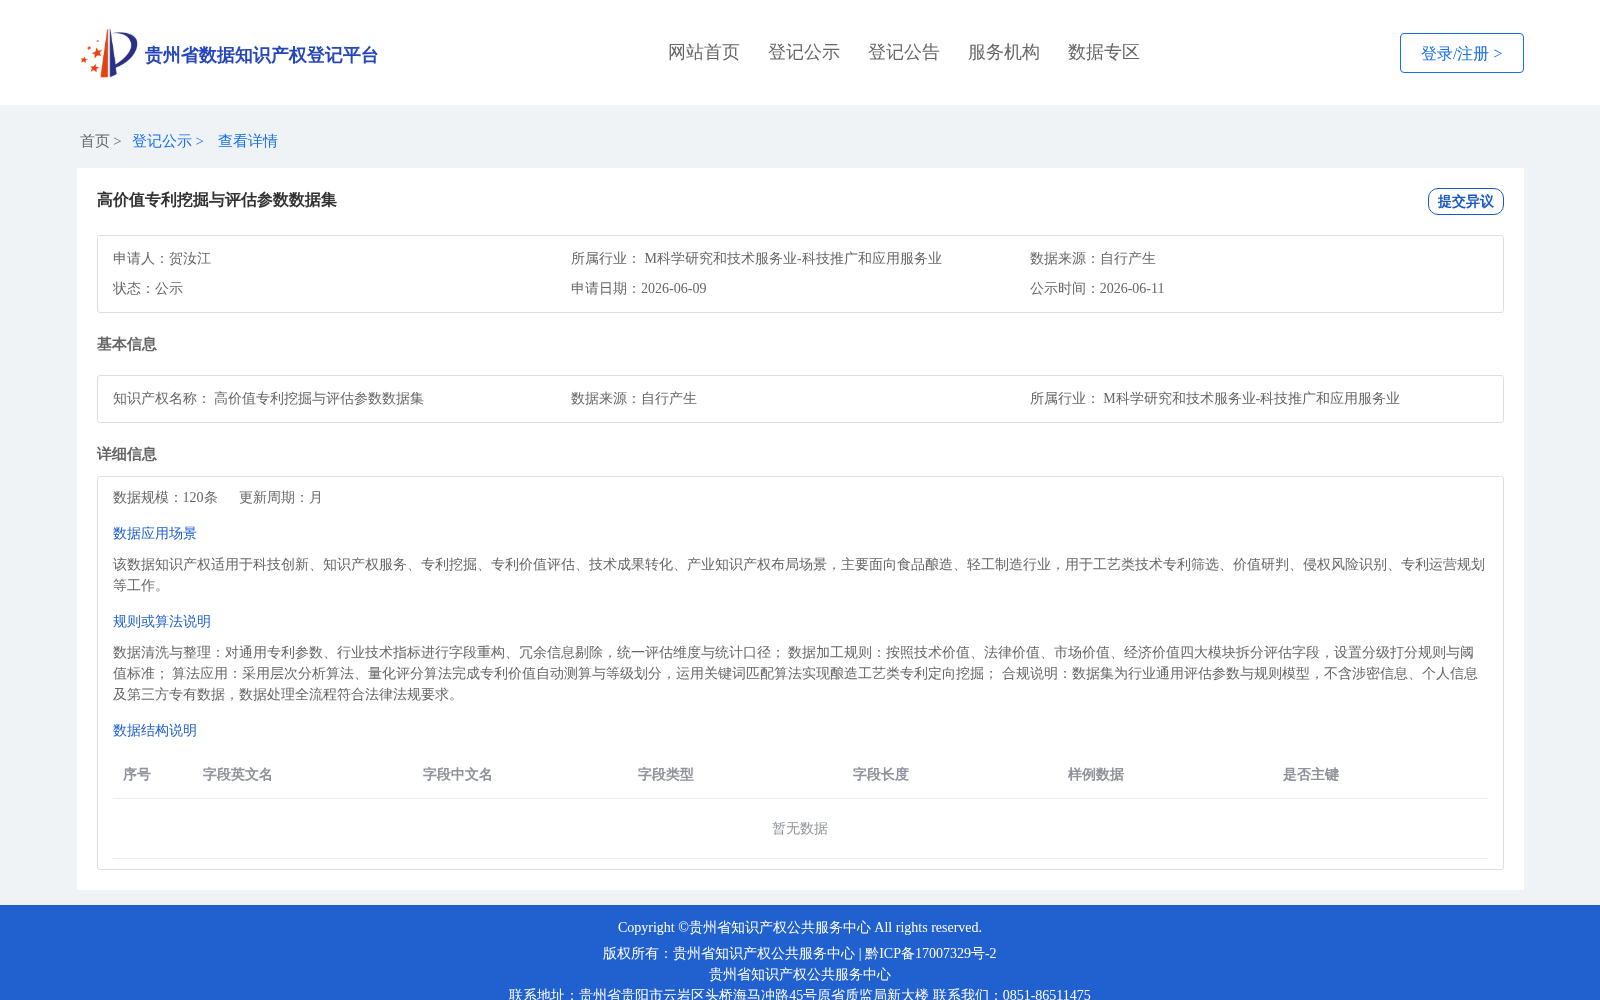Click the 字段英文名 column header
The width and height of the screenshot is (1600, 1000).
pyautogui.click(x=238, y=774)
